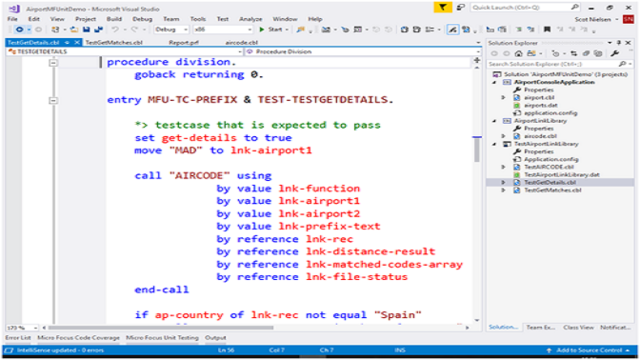The image size is (640, 360).
Task: Toggle Auto Hide pin on Solution Explorer
Action: pos(619,42)
